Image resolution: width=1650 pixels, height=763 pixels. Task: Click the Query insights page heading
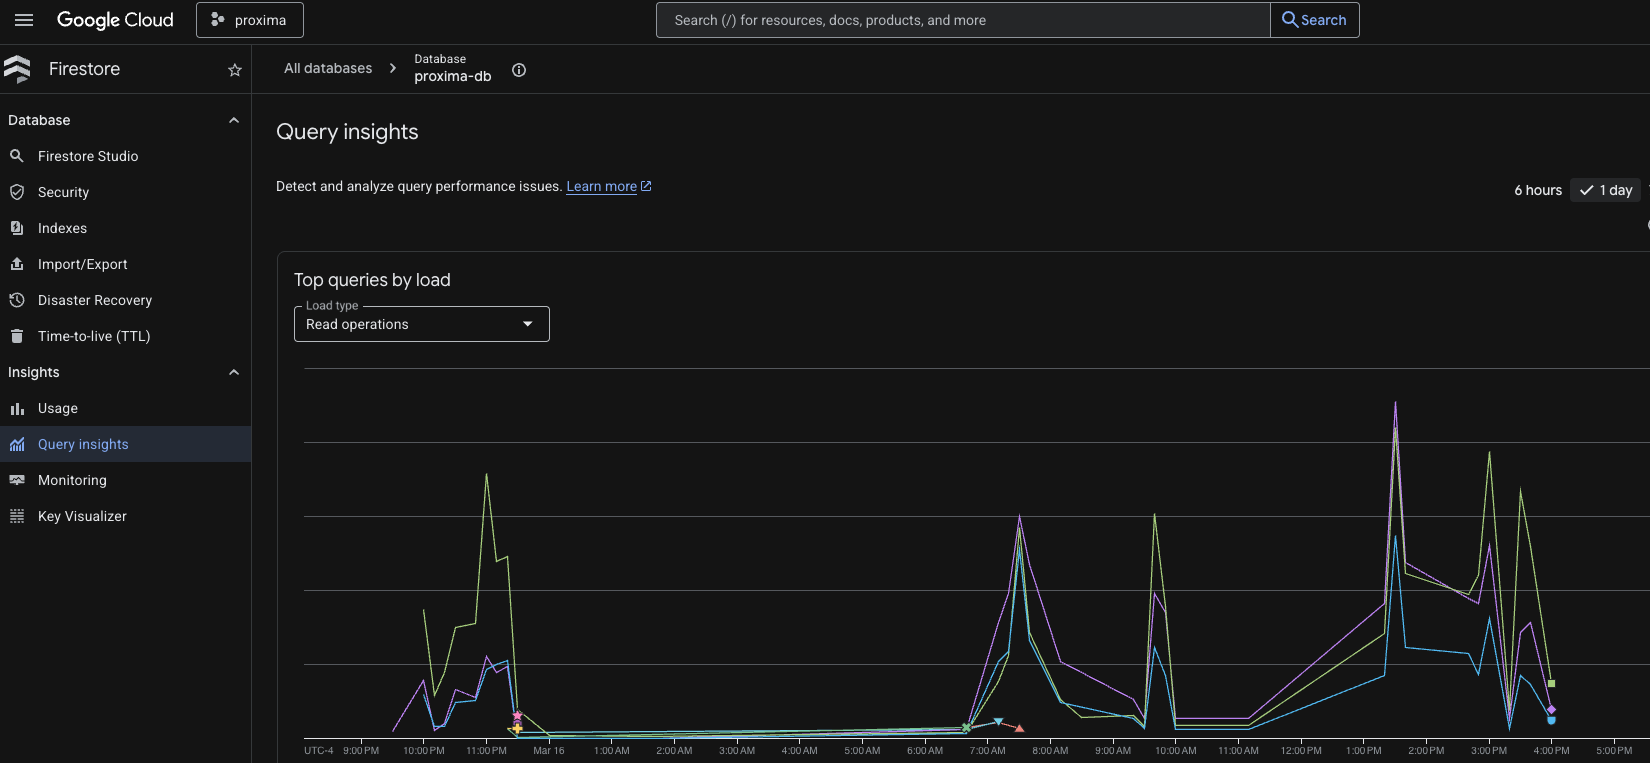coord(347,132)
